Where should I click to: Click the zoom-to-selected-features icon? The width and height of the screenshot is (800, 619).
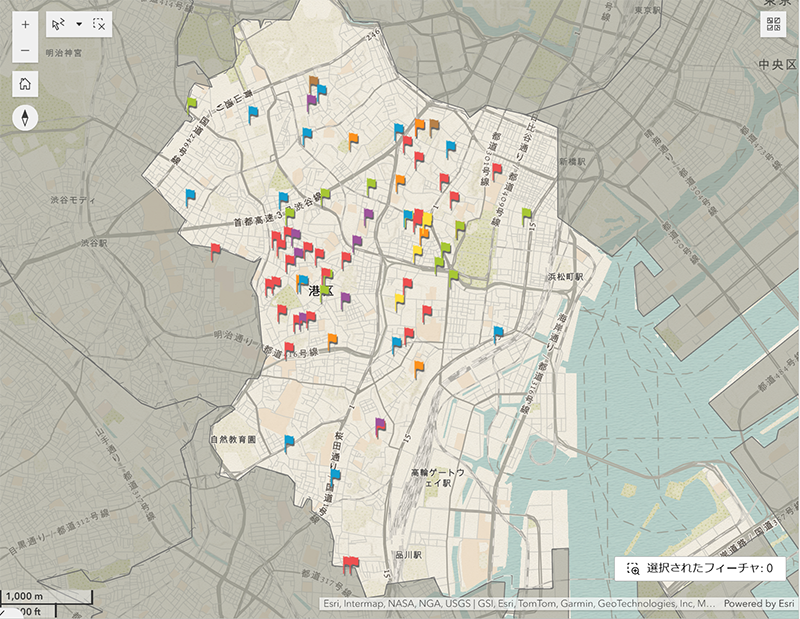633,568
